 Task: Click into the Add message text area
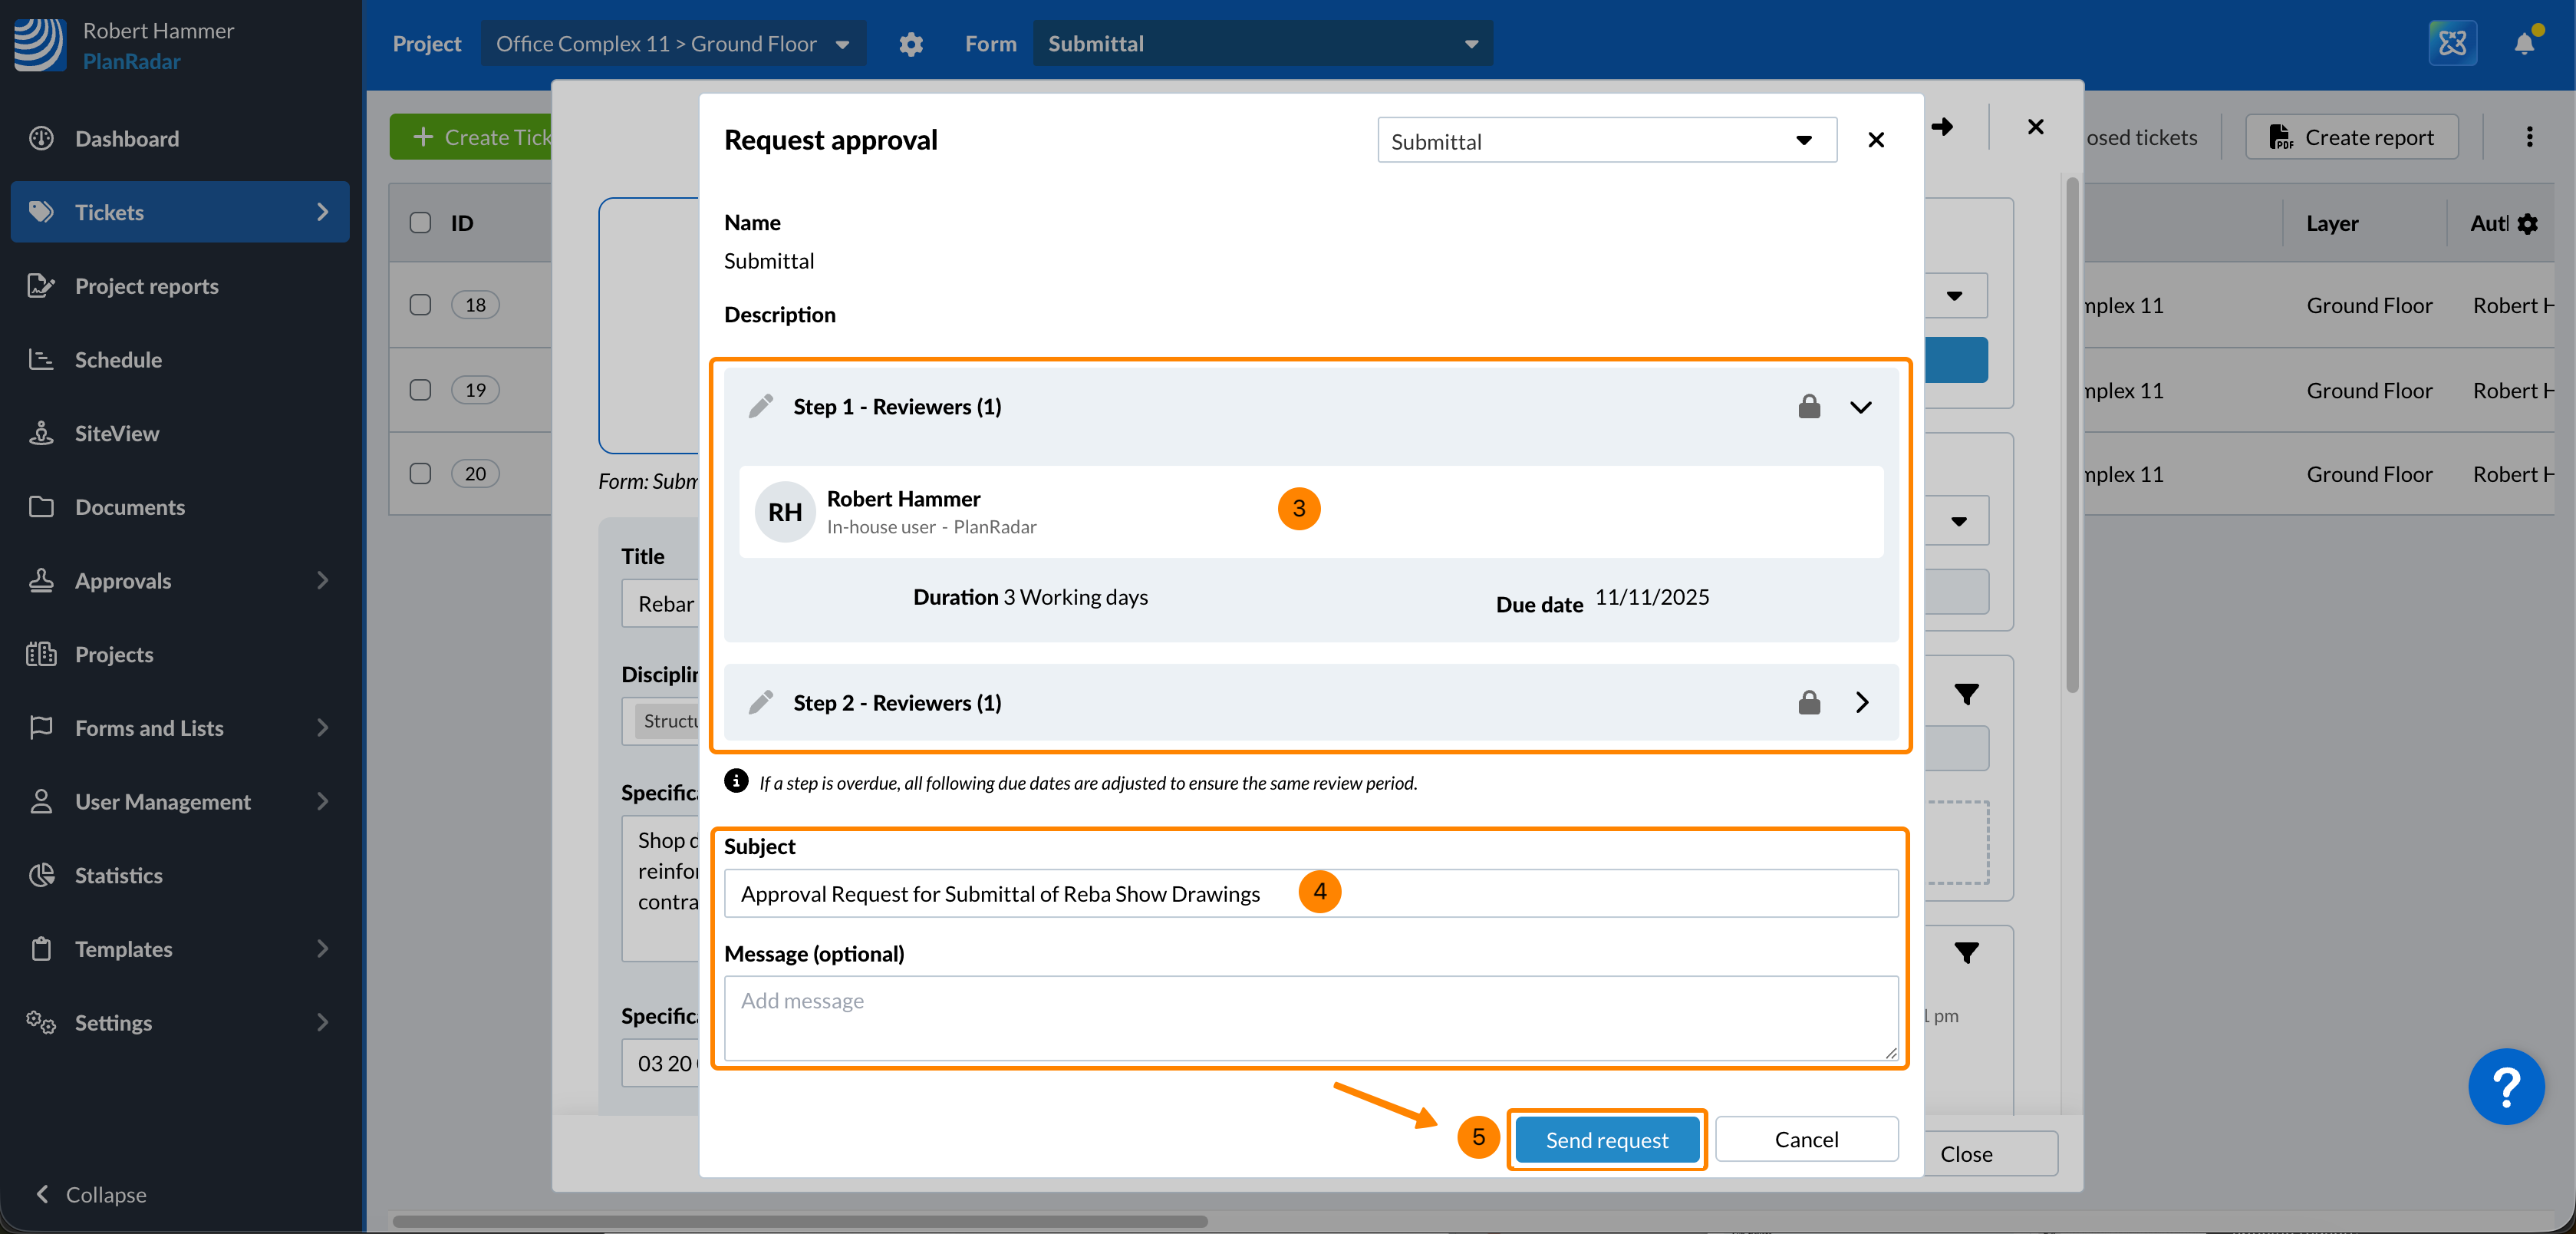pyautogui.click(x=1310, y=1018)
